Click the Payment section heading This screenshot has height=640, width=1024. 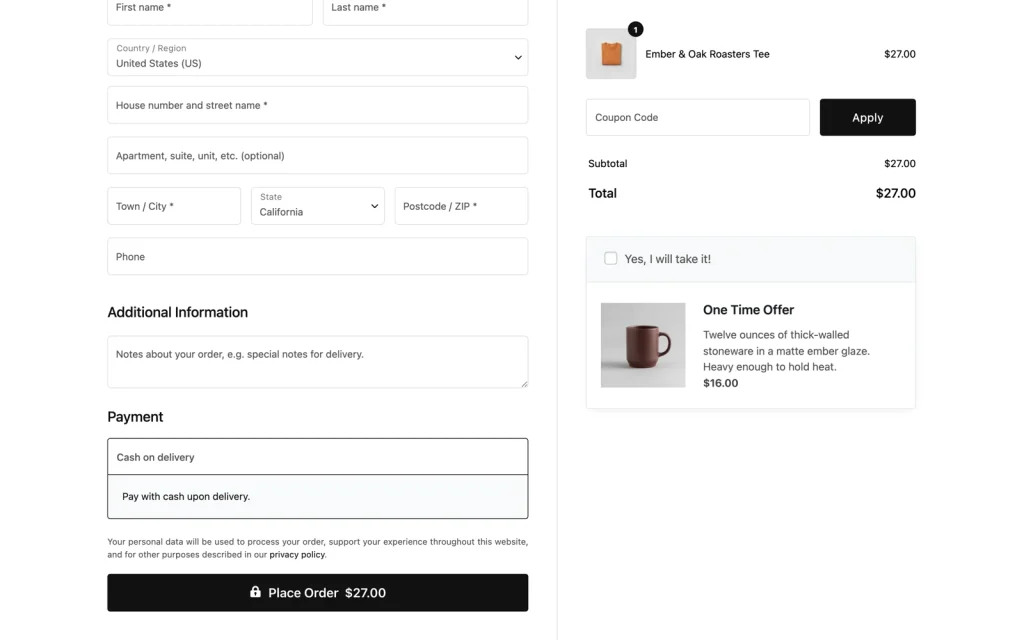click(135, 417)
